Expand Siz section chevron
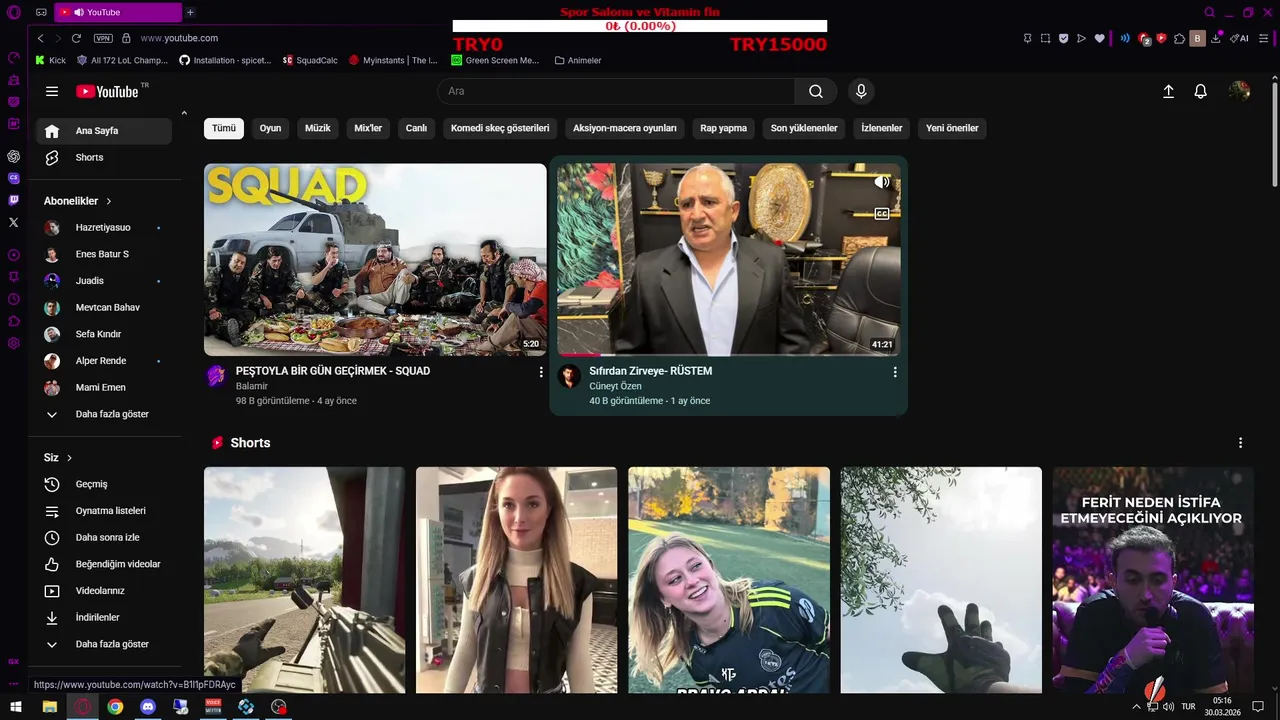Viewport: 1280px width, 720px height. coord(69,458)
